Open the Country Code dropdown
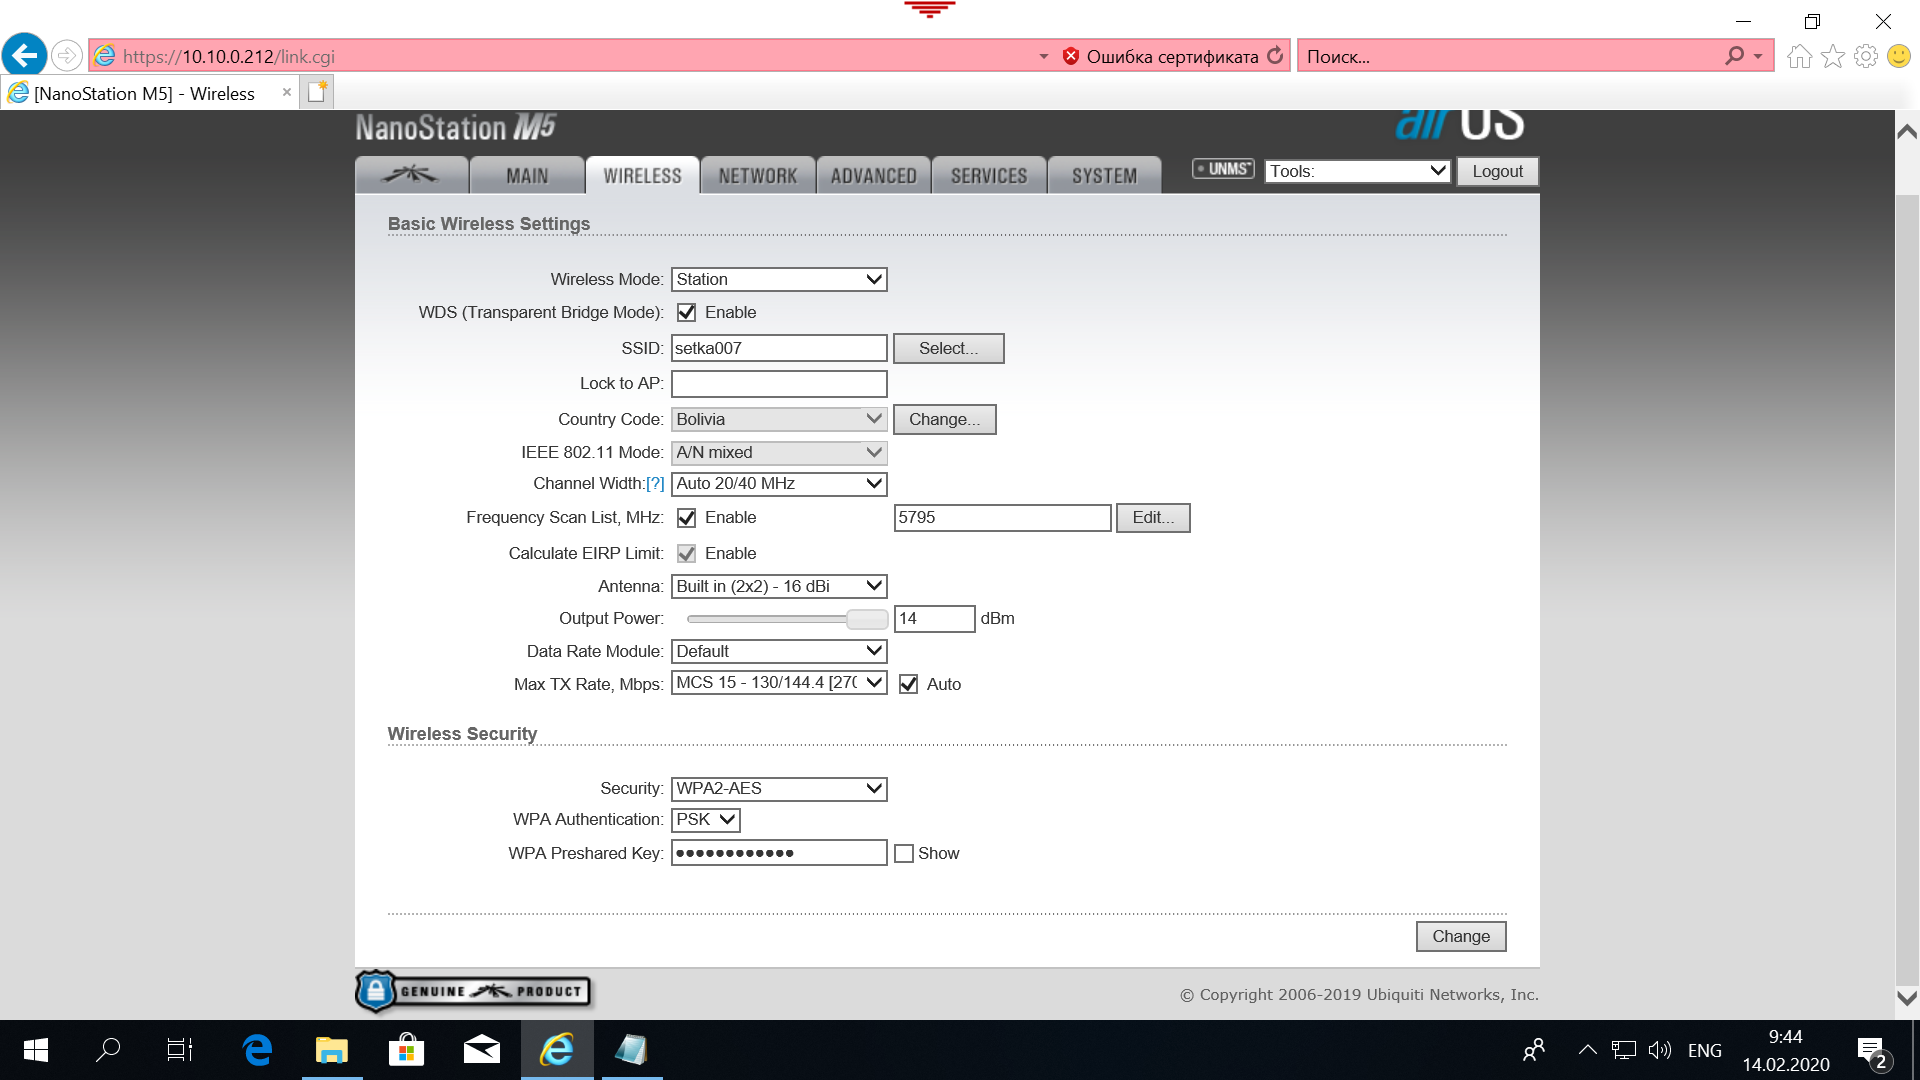Image resolution: width=1920 pixels, height=1080 pixels. tap(779, 420)
